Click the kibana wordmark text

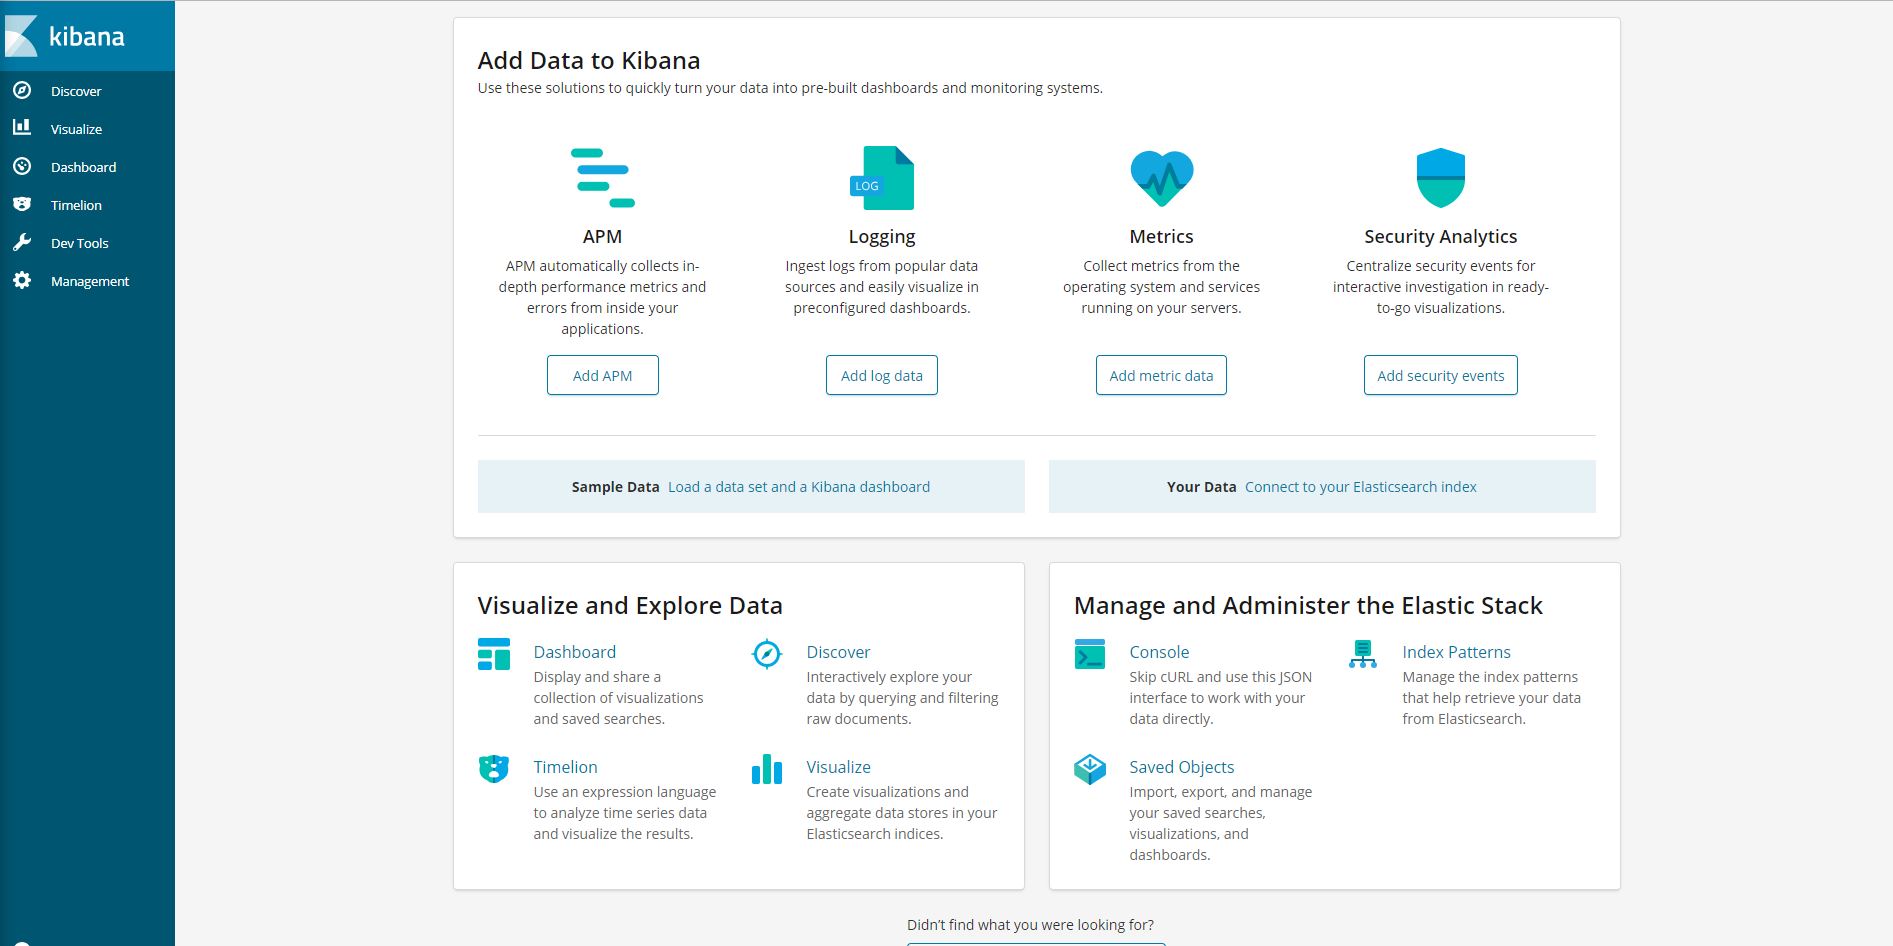pos(87,37)
